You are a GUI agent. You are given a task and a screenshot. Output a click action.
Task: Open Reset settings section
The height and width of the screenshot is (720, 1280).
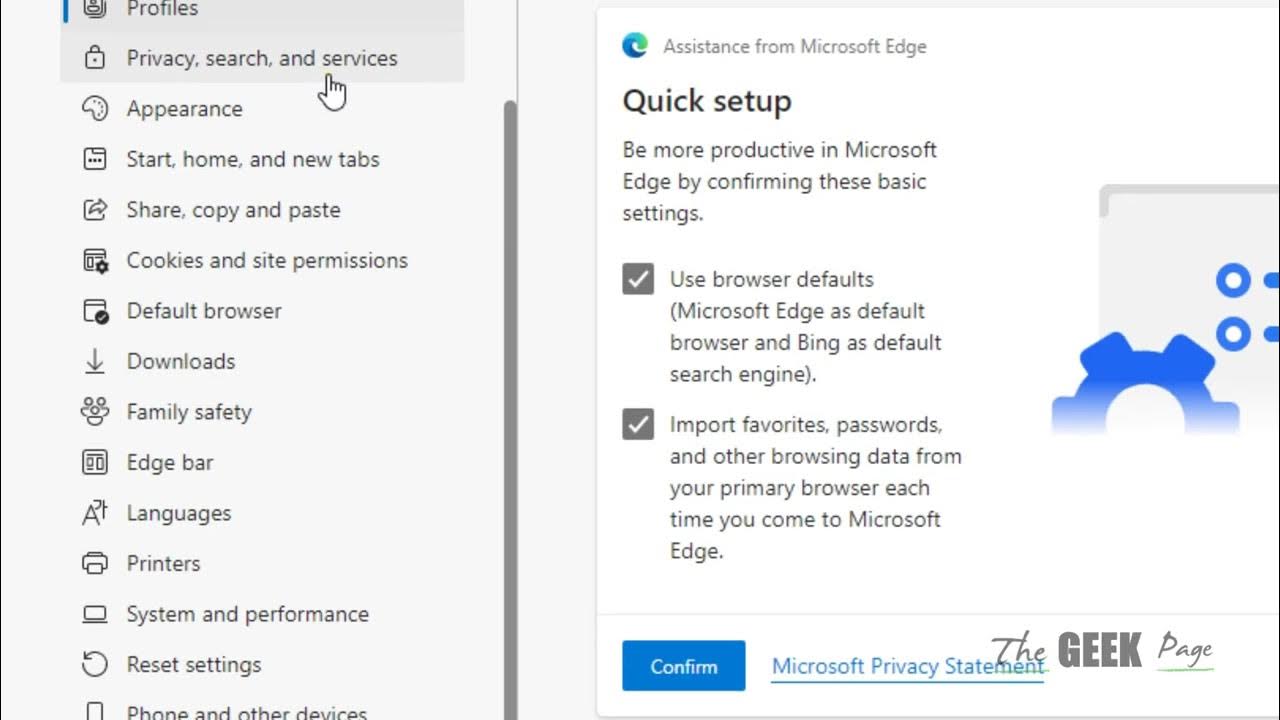[x=193, y=665]
